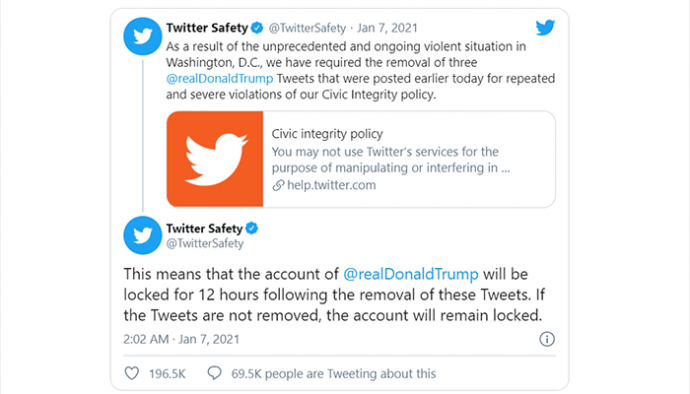Click the 2:02 AM · Jan 7, 2021 timestamp
Viewport: 690px width, 394px height.
(181, 339)
